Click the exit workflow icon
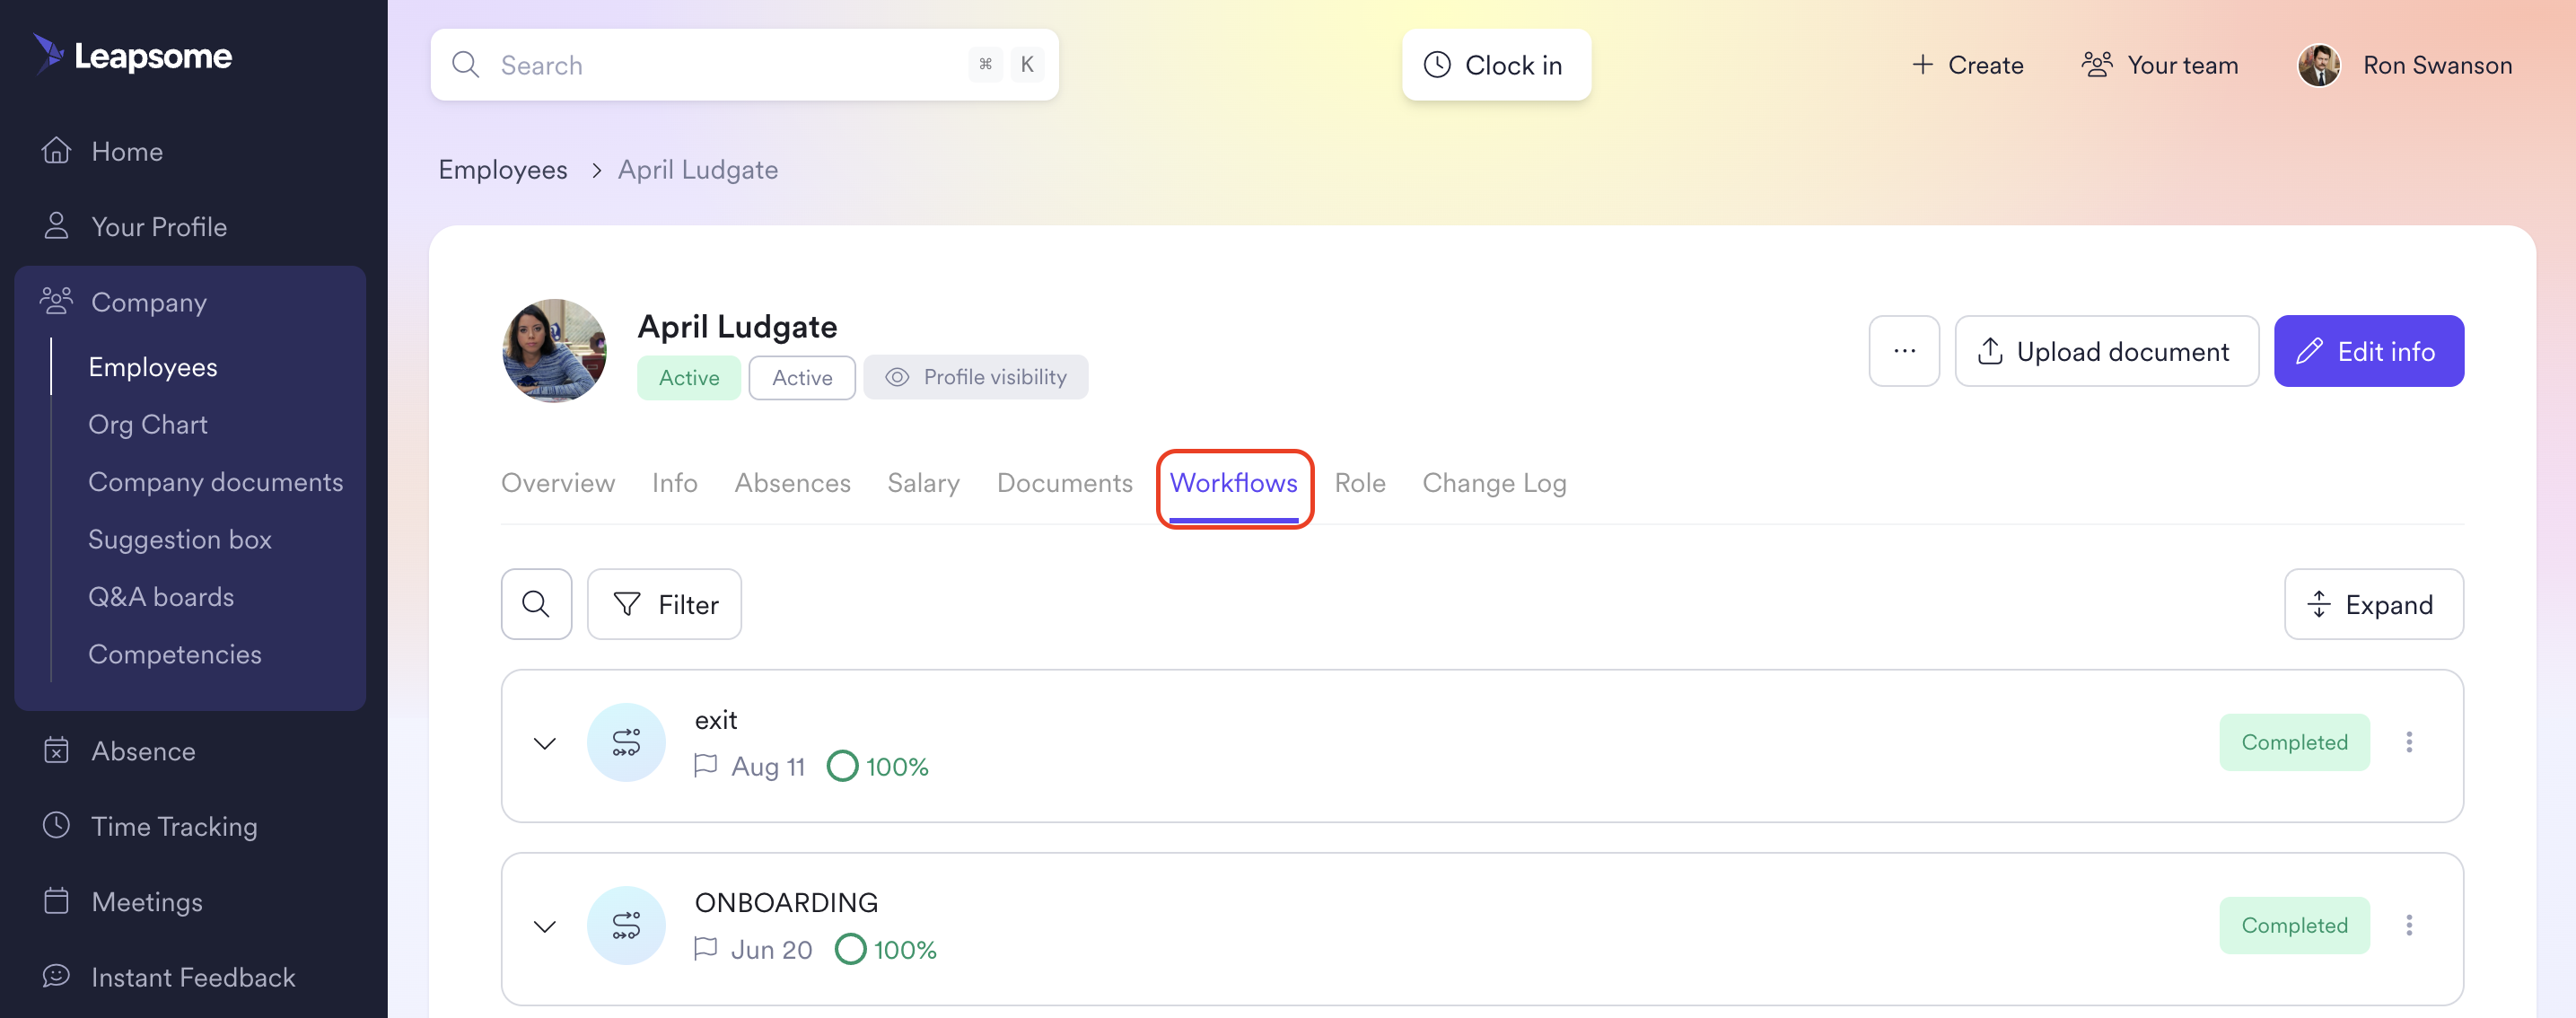 626,742
